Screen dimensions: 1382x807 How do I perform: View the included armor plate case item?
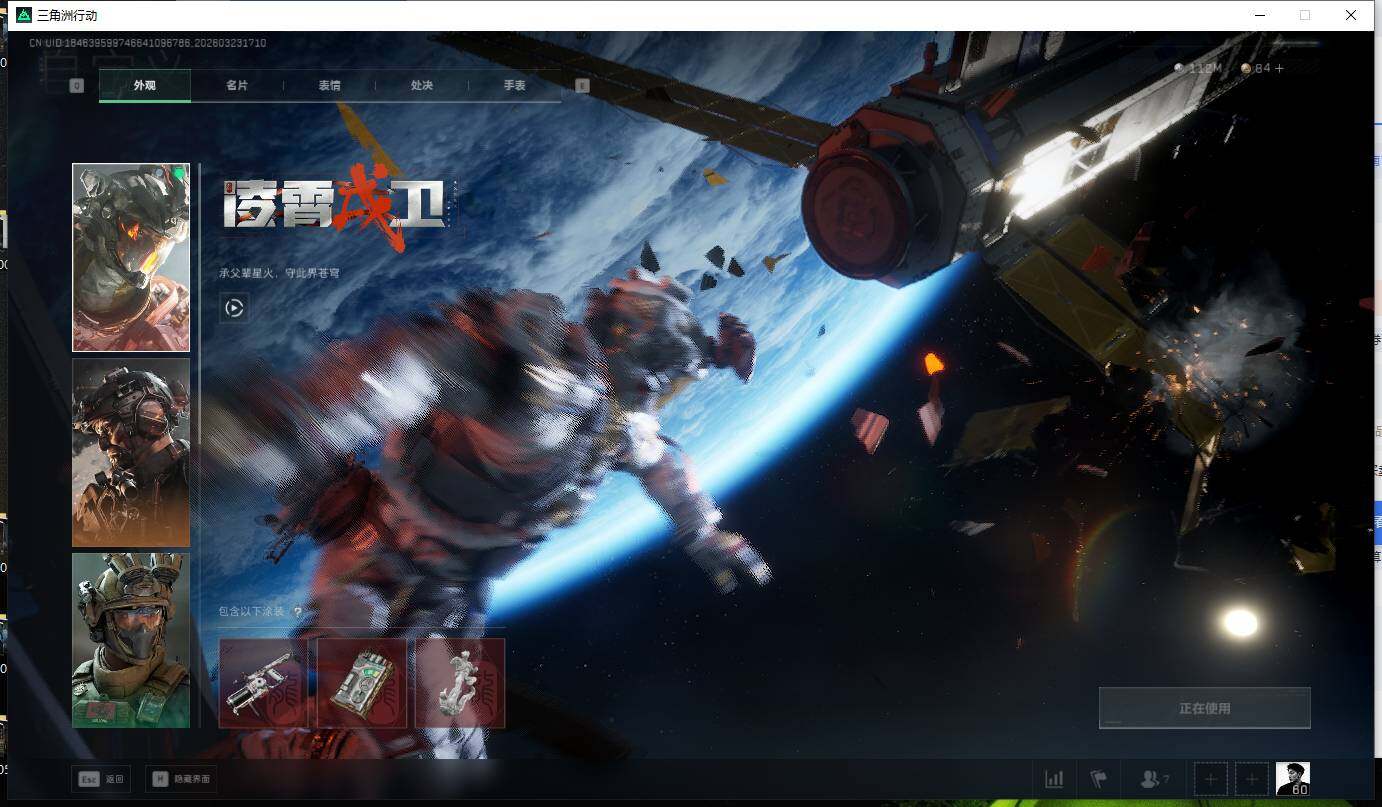coord(362,683)
